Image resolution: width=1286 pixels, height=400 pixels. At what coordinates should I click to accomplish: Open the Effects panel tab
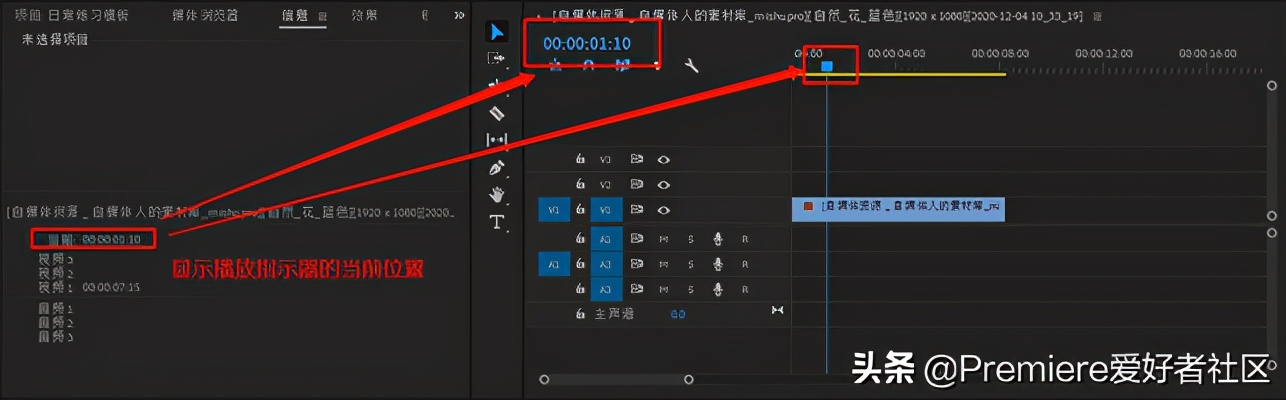(x=364, y=16)
